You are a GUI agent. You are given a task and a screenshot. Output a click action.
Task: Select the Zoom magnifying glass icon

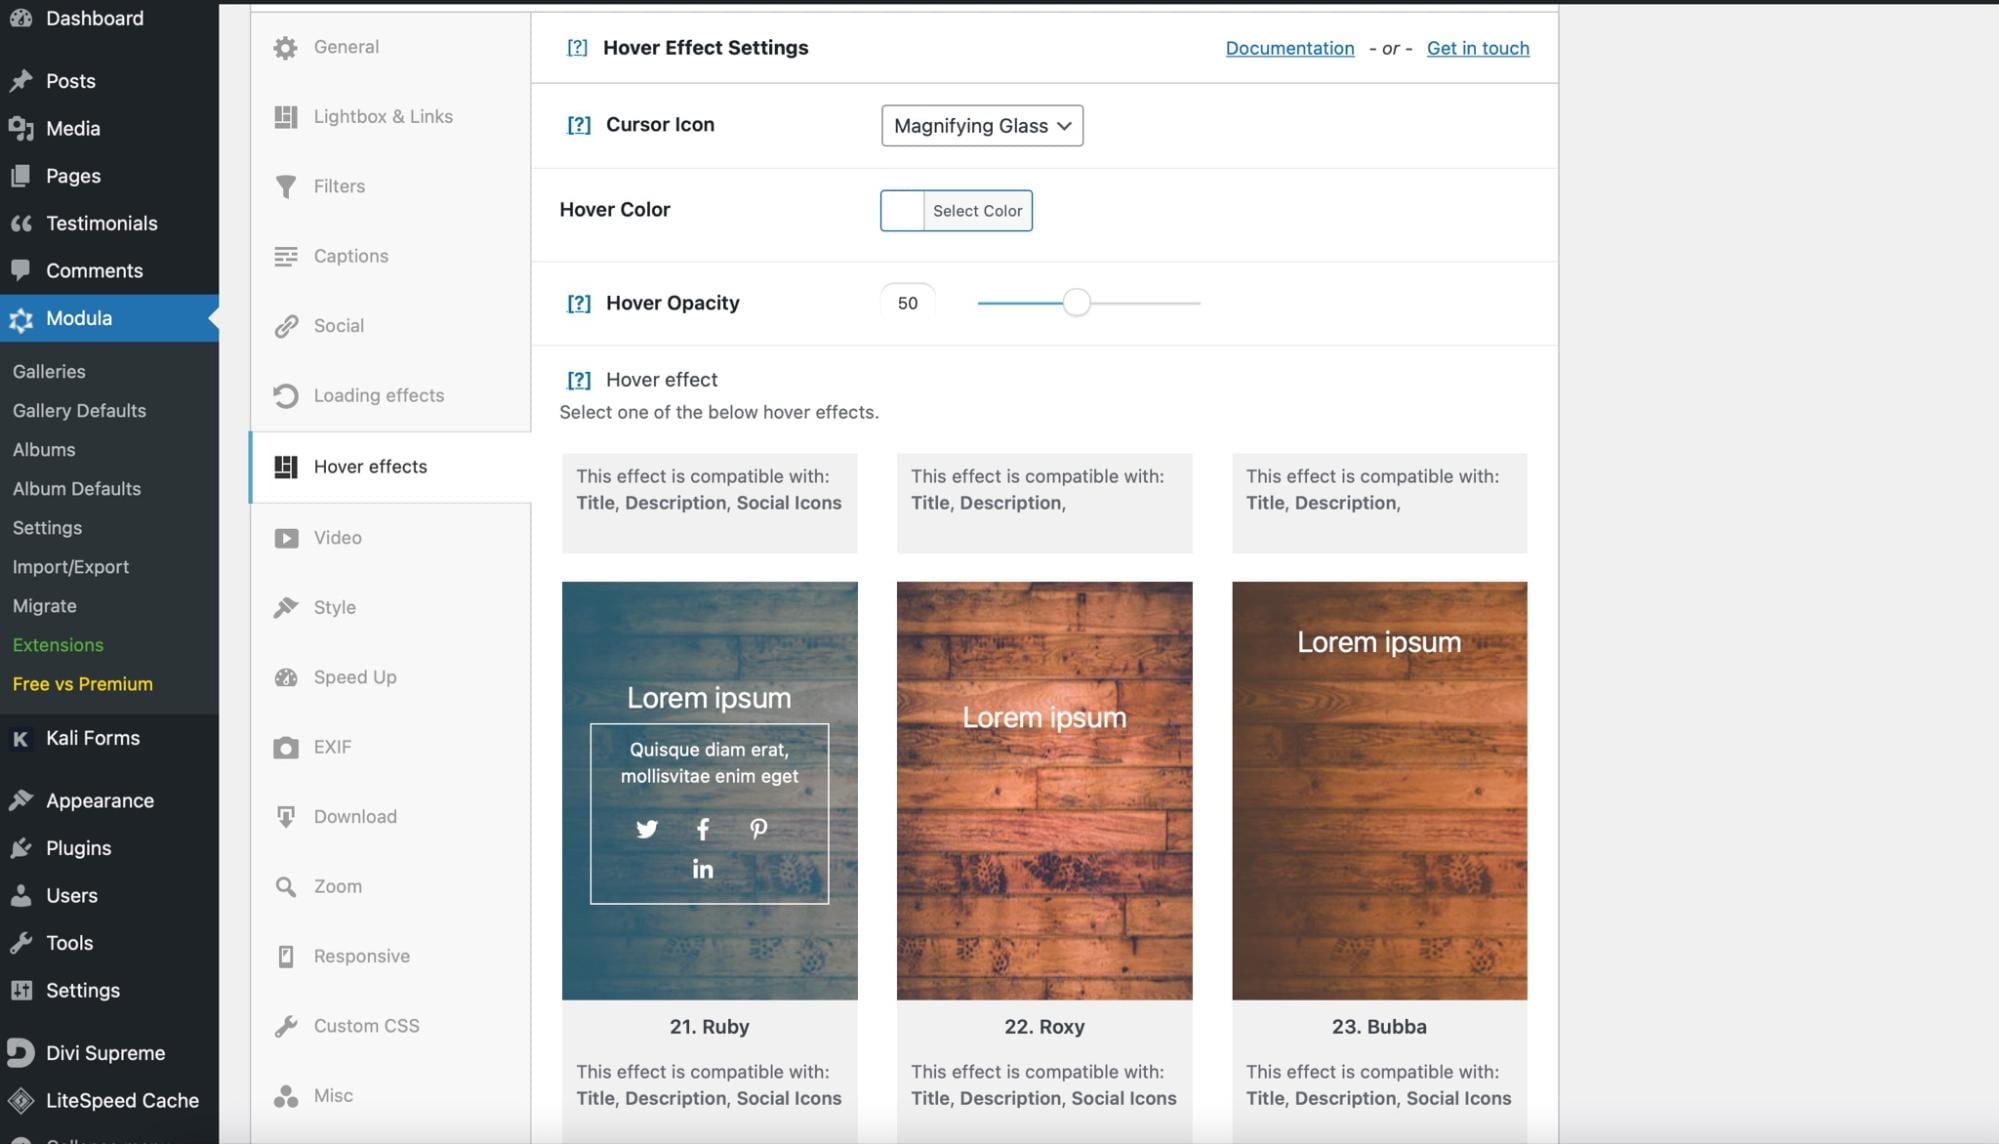(285, 886)
